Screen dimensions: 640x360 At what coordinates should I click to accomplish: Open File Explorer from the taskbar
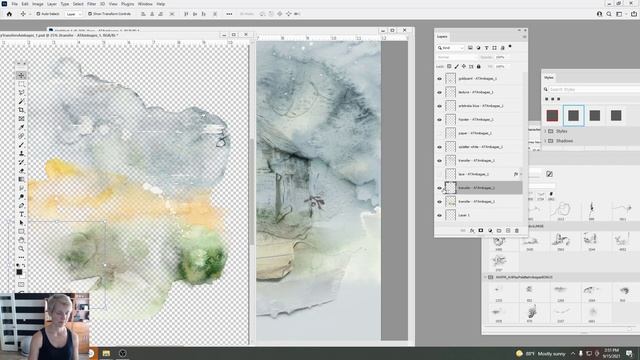106,353
